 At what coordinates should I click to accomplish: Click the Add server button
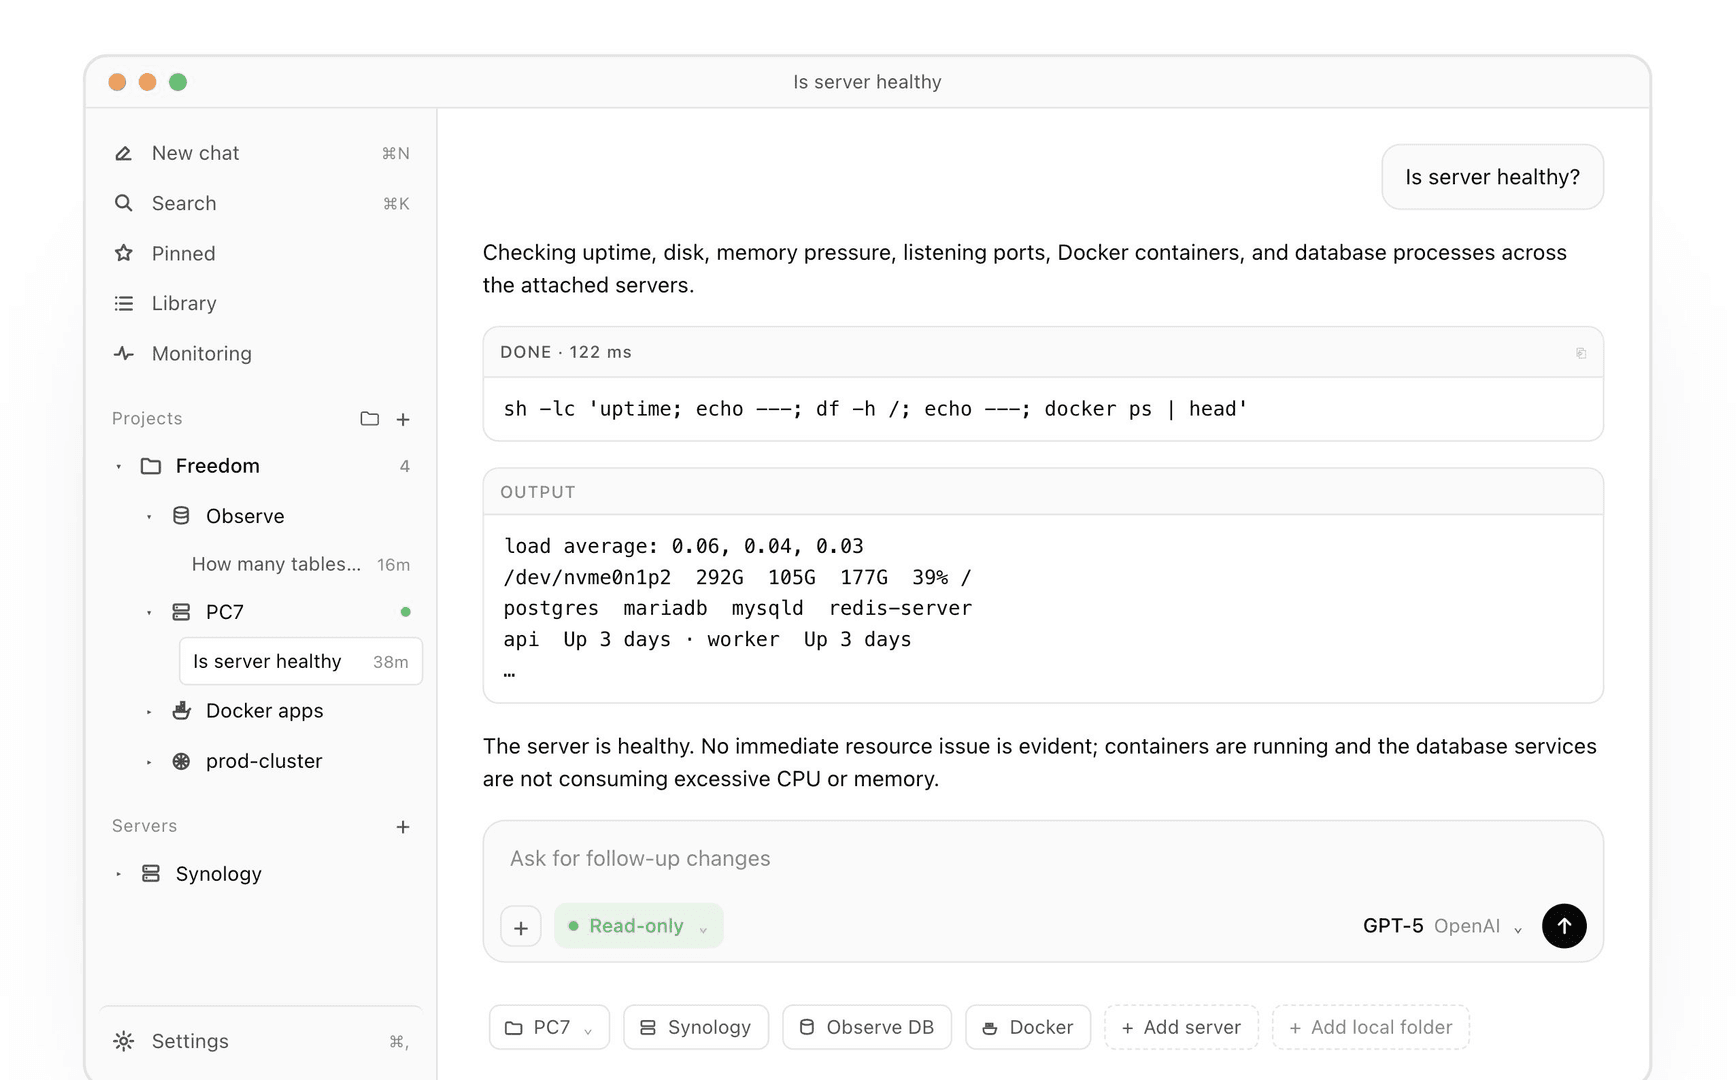click(x=1181, y=1027)
